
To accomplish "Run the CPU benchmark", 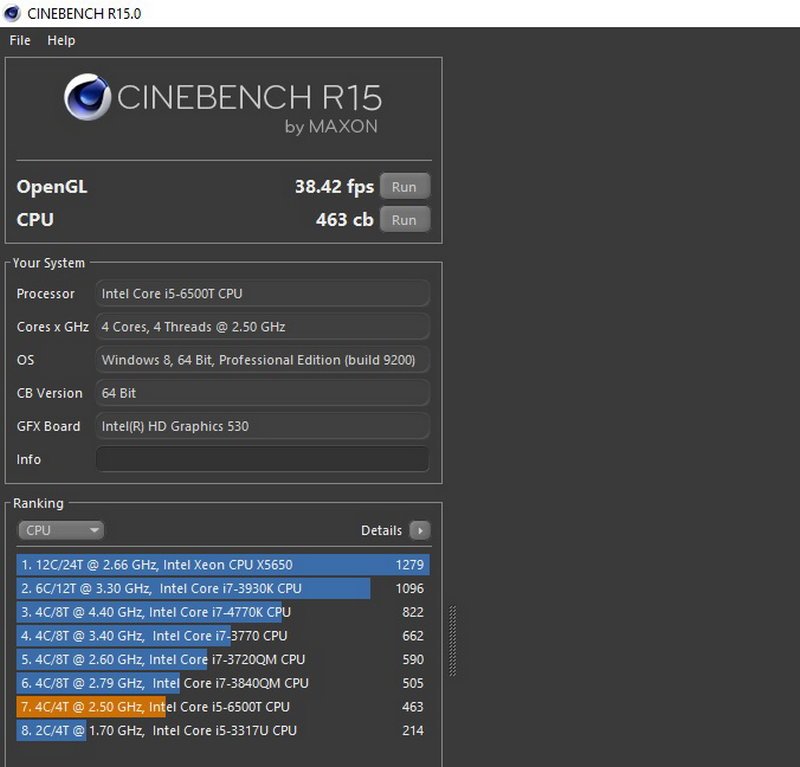I will pyautogui.click(x=404, y=220).
